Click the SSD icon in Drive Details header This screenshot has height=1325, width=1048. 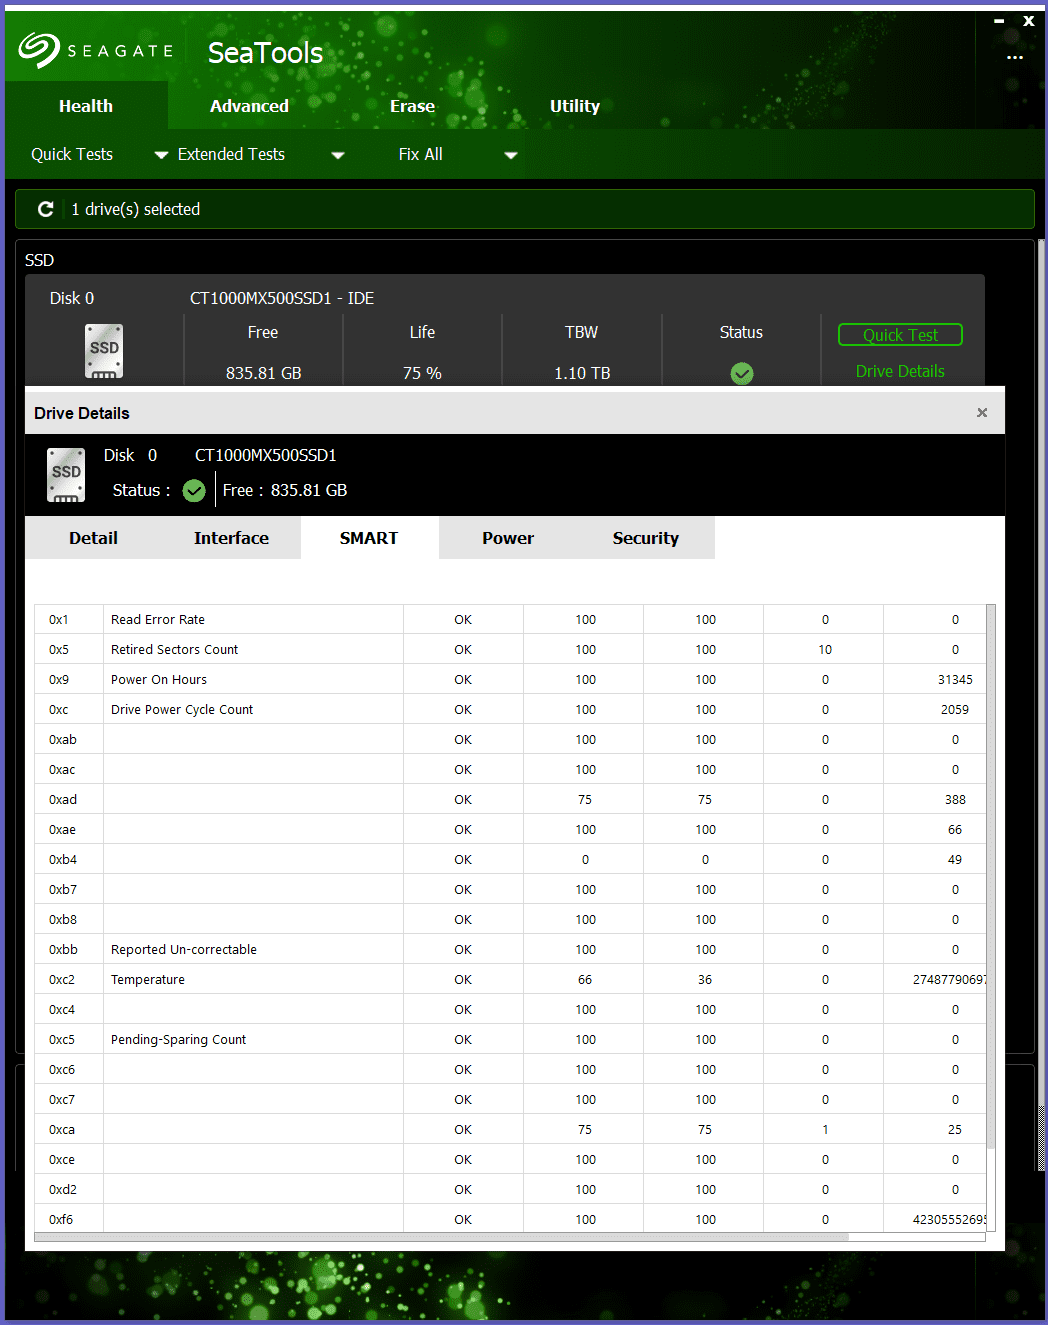click(66, 475)
